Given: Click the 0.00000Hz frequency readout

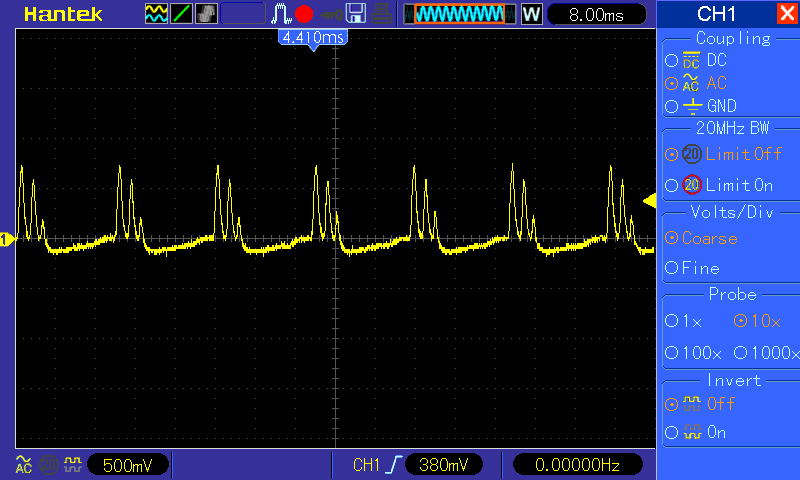Looking at the screenshot, I should click(x=577, y=465).
